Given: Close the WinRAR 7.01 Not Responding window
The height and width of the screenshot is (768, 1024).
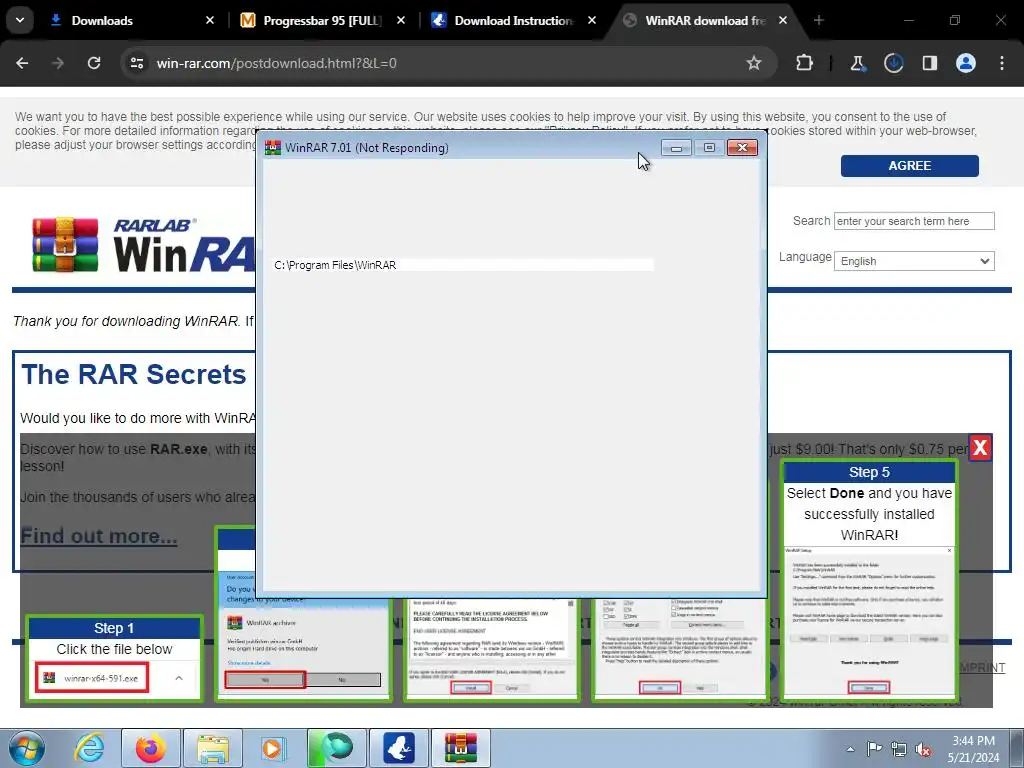Looking at the screenshot, I should coord(743,148).
